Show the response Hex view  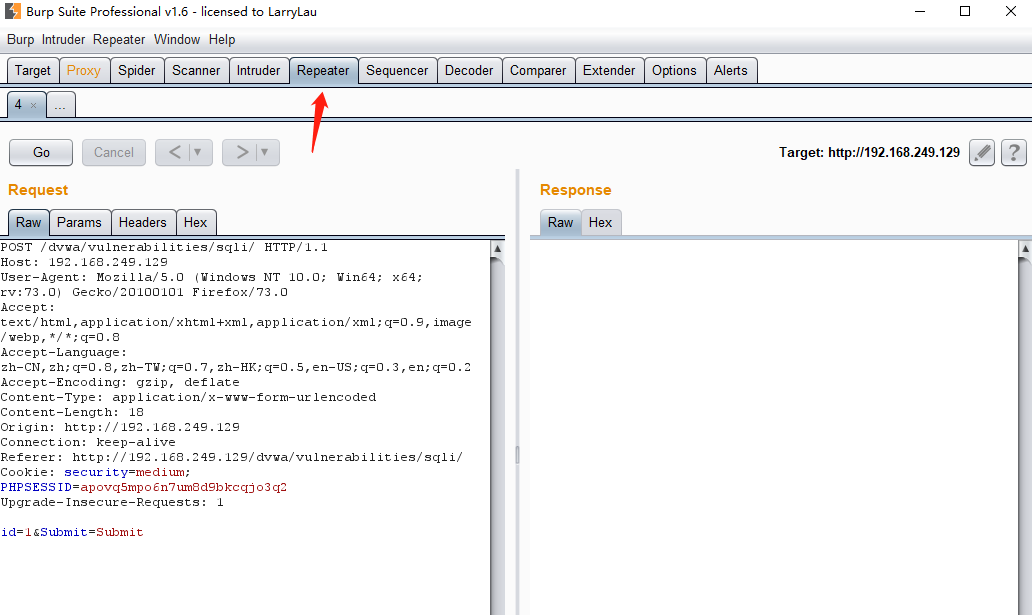pyautogui.click(x=600, y=222)
